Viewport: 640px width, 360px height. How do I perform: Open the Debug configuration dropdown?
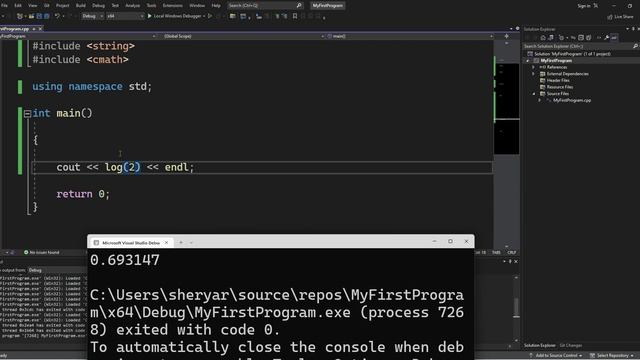(x=92, y=16)
